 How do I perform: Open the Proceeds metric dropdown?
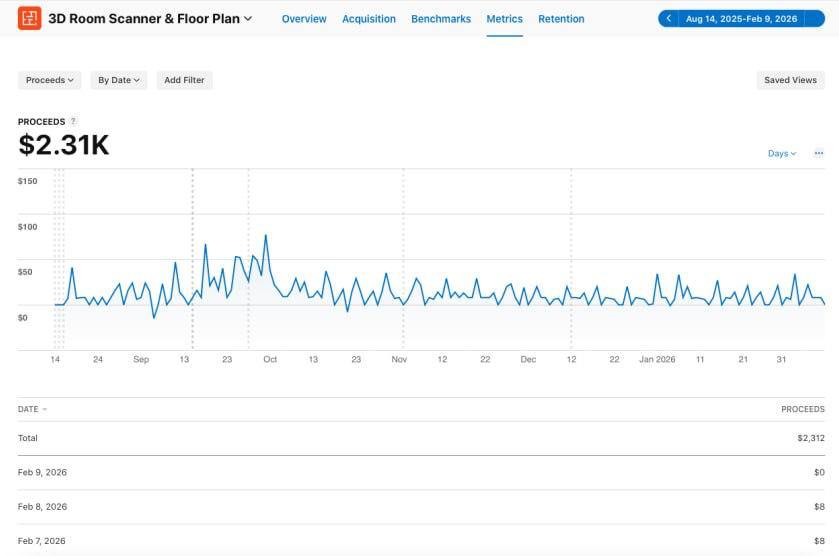[x=50, y=80]
